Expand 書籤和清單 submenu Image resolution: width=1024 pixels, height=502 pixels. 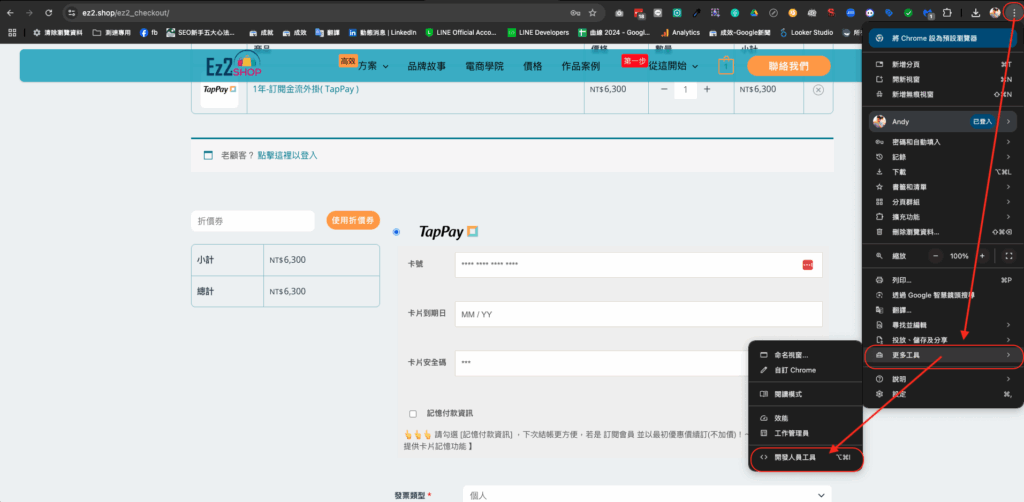(x=944, y=187)
